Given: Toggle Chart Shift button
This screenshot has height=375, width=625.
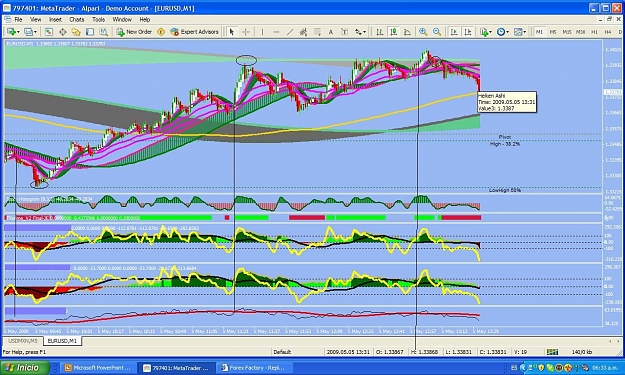Looking at the screenshot, I should coord(468,32).
